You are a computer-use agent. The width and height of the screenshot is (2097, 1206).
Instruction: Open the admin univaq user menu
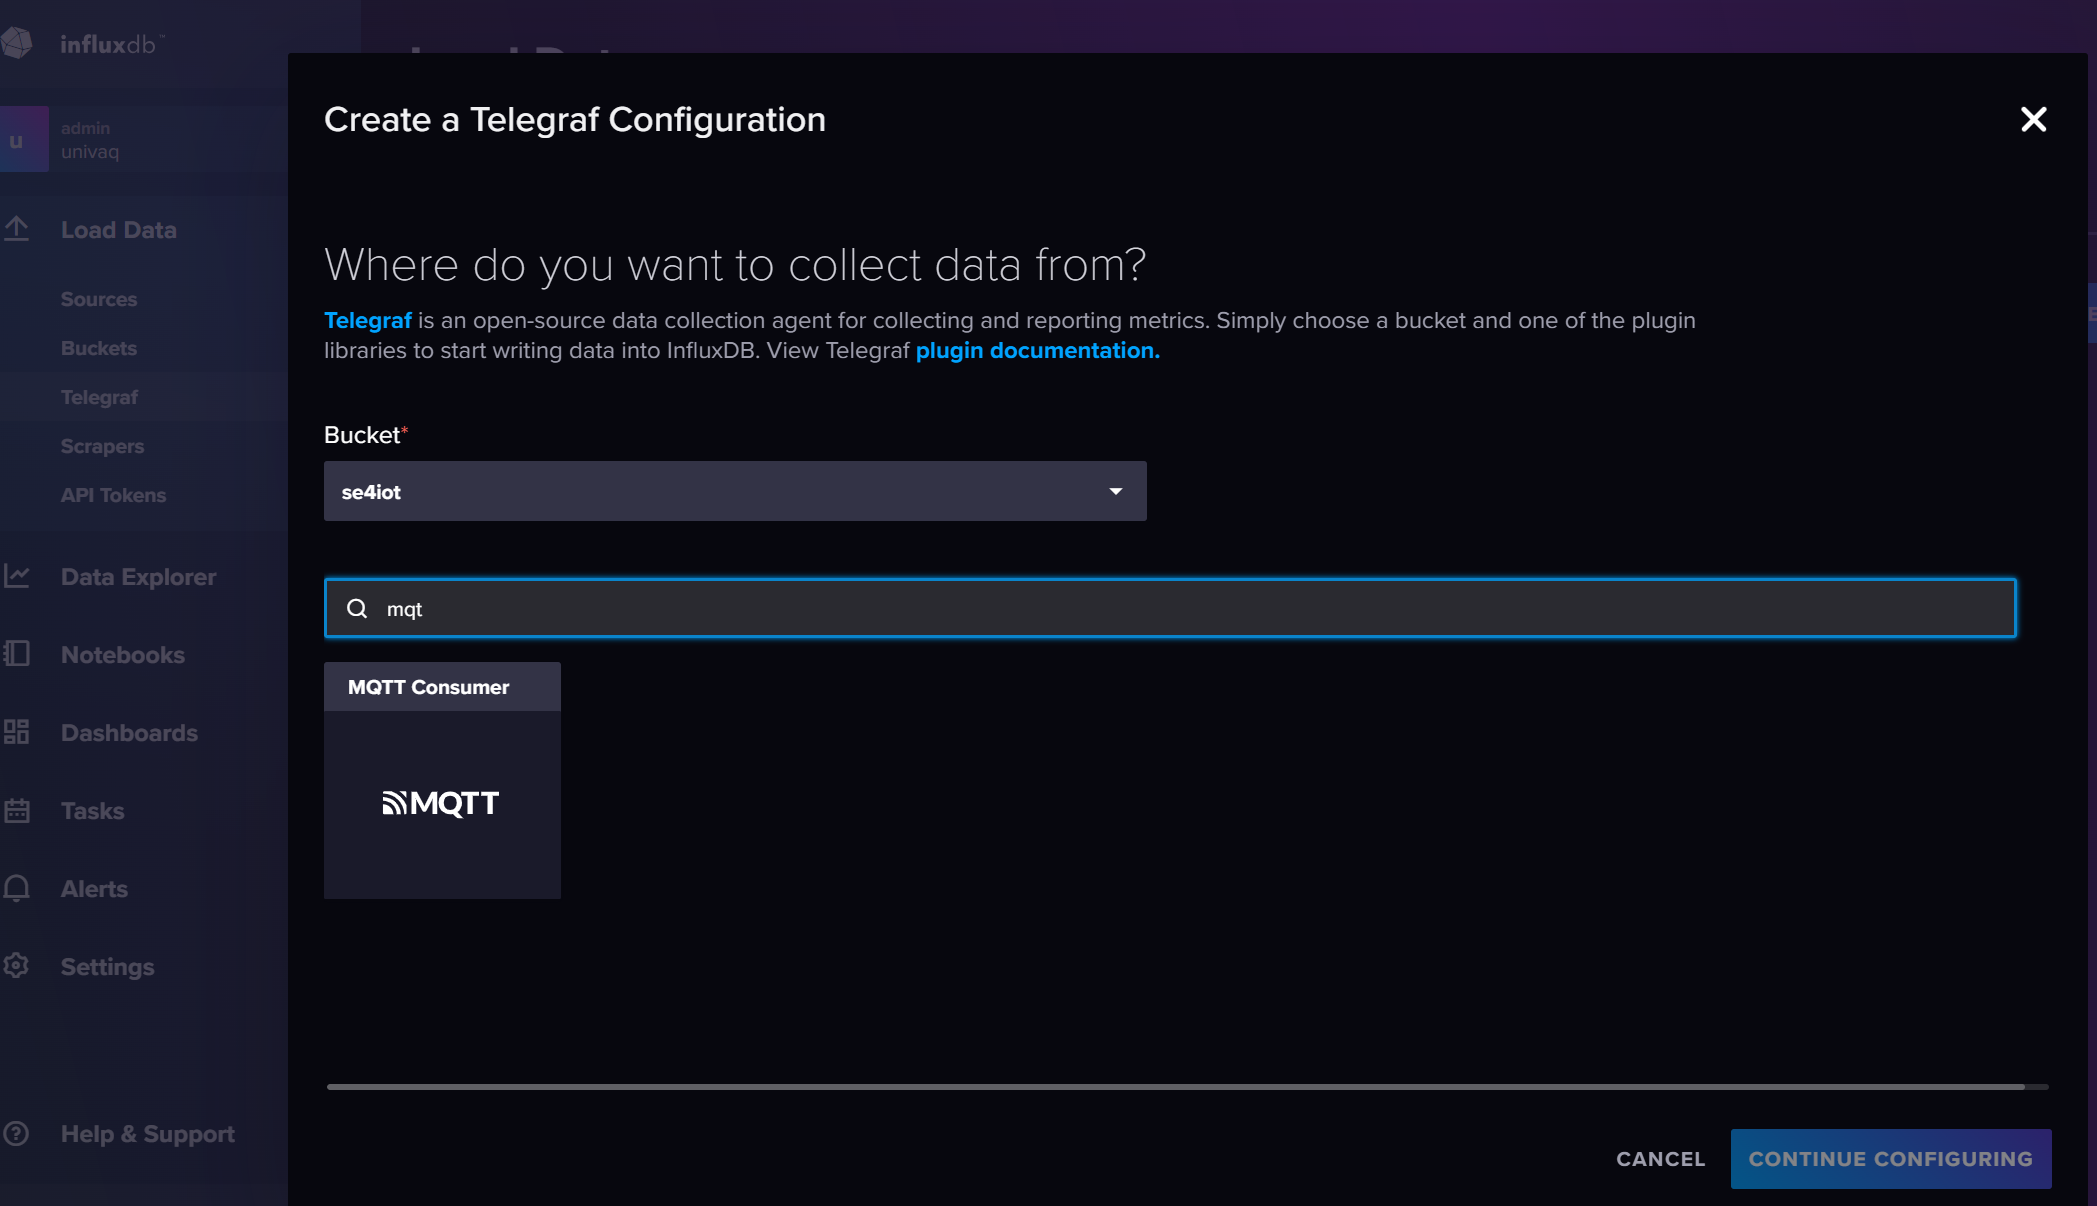144,139
